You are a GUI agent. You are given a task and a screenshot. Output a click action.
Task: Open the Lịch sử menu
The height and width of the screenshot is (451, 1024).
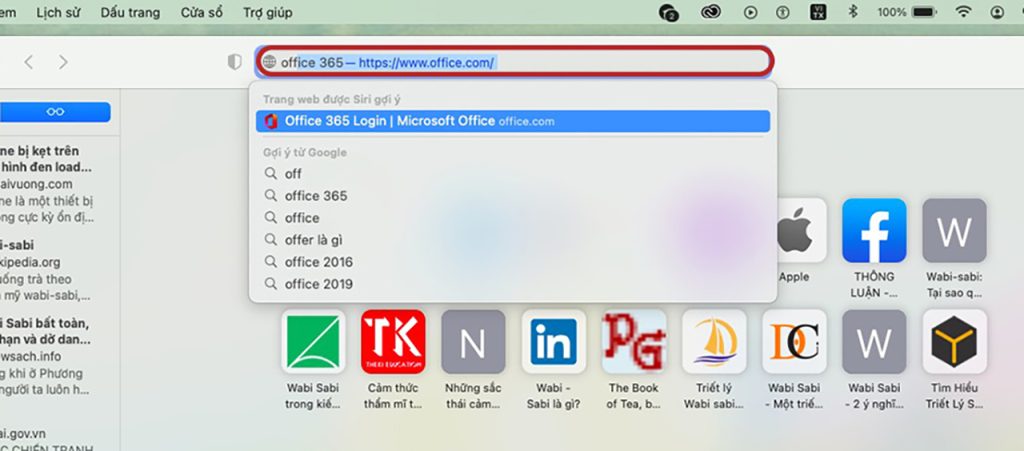(59, 13)
